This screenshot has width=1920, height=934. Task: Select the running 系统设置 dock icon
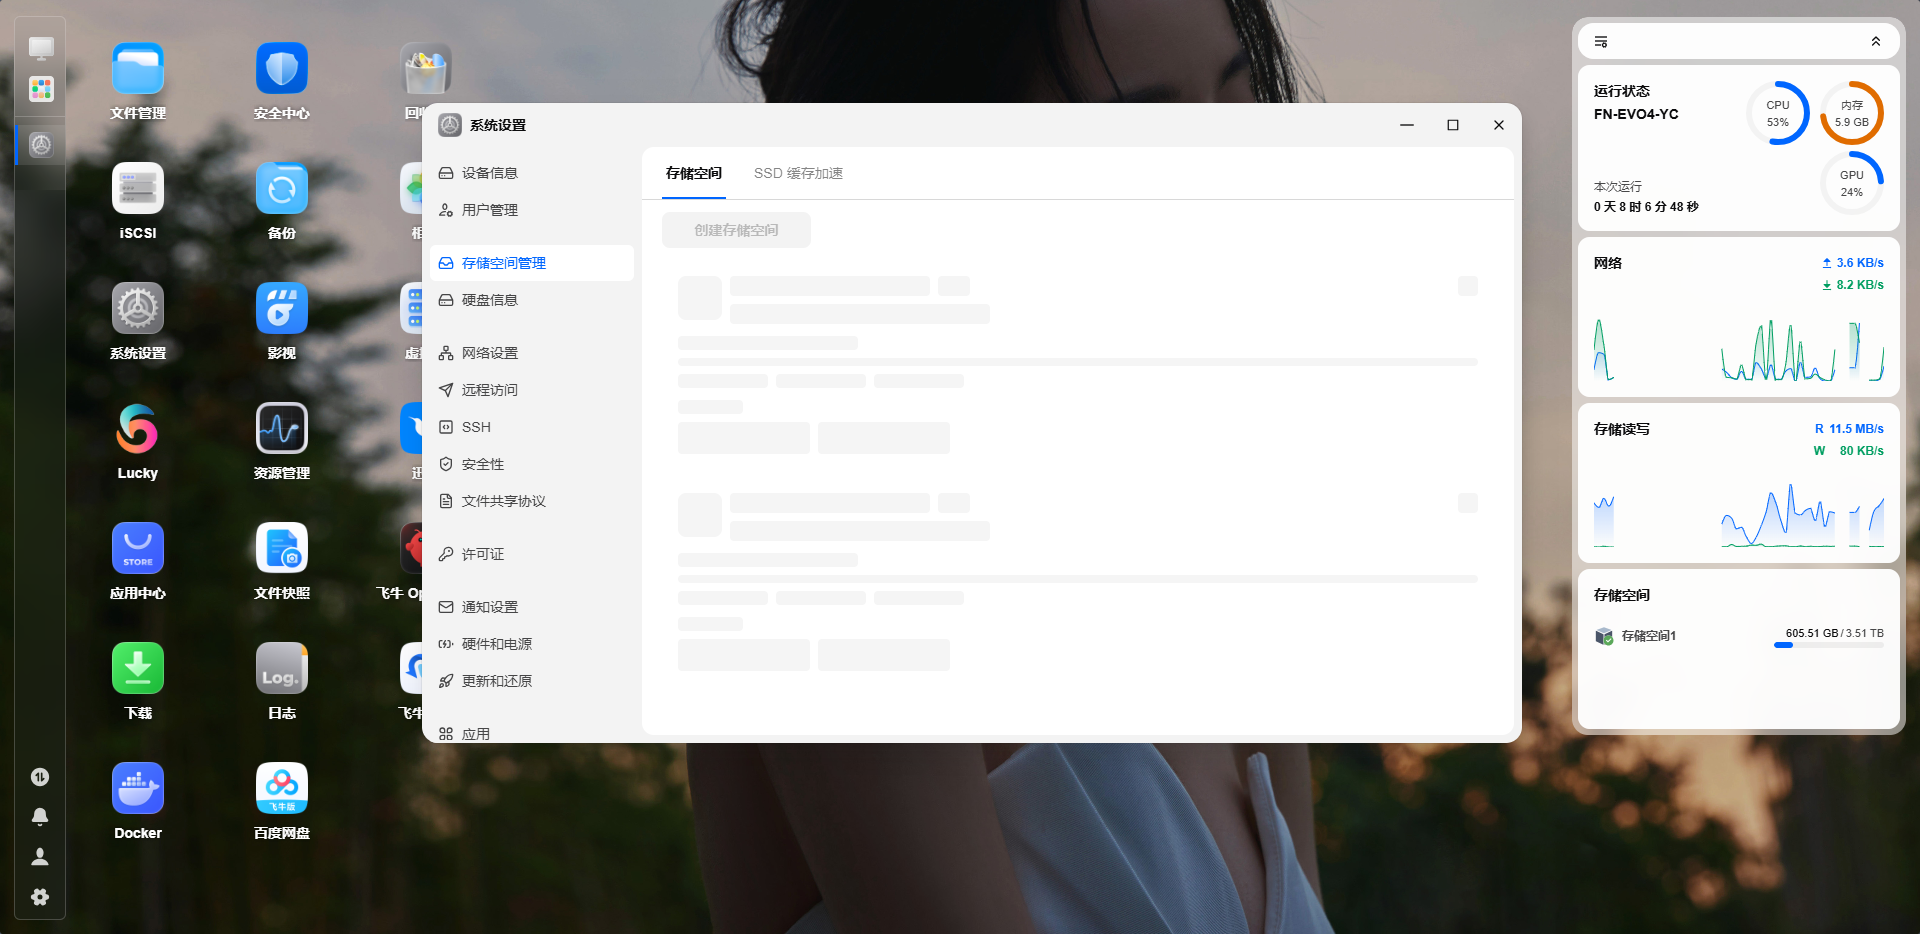[x=41, y=145]
